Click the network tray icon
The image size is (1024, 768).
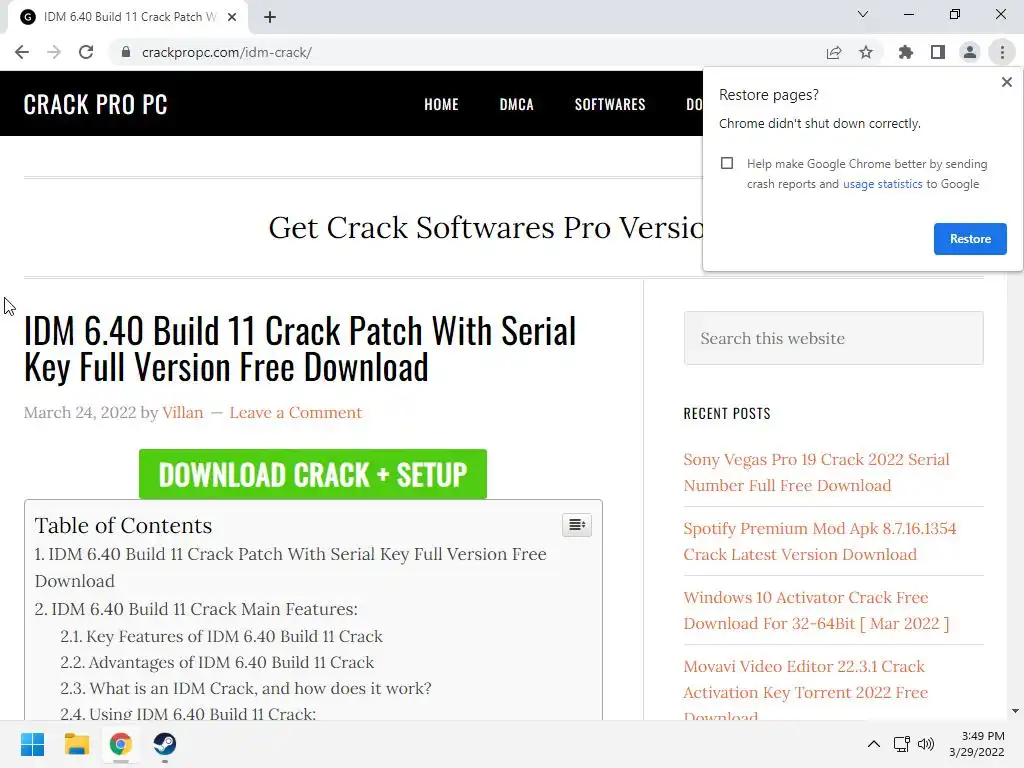point(902,744)
